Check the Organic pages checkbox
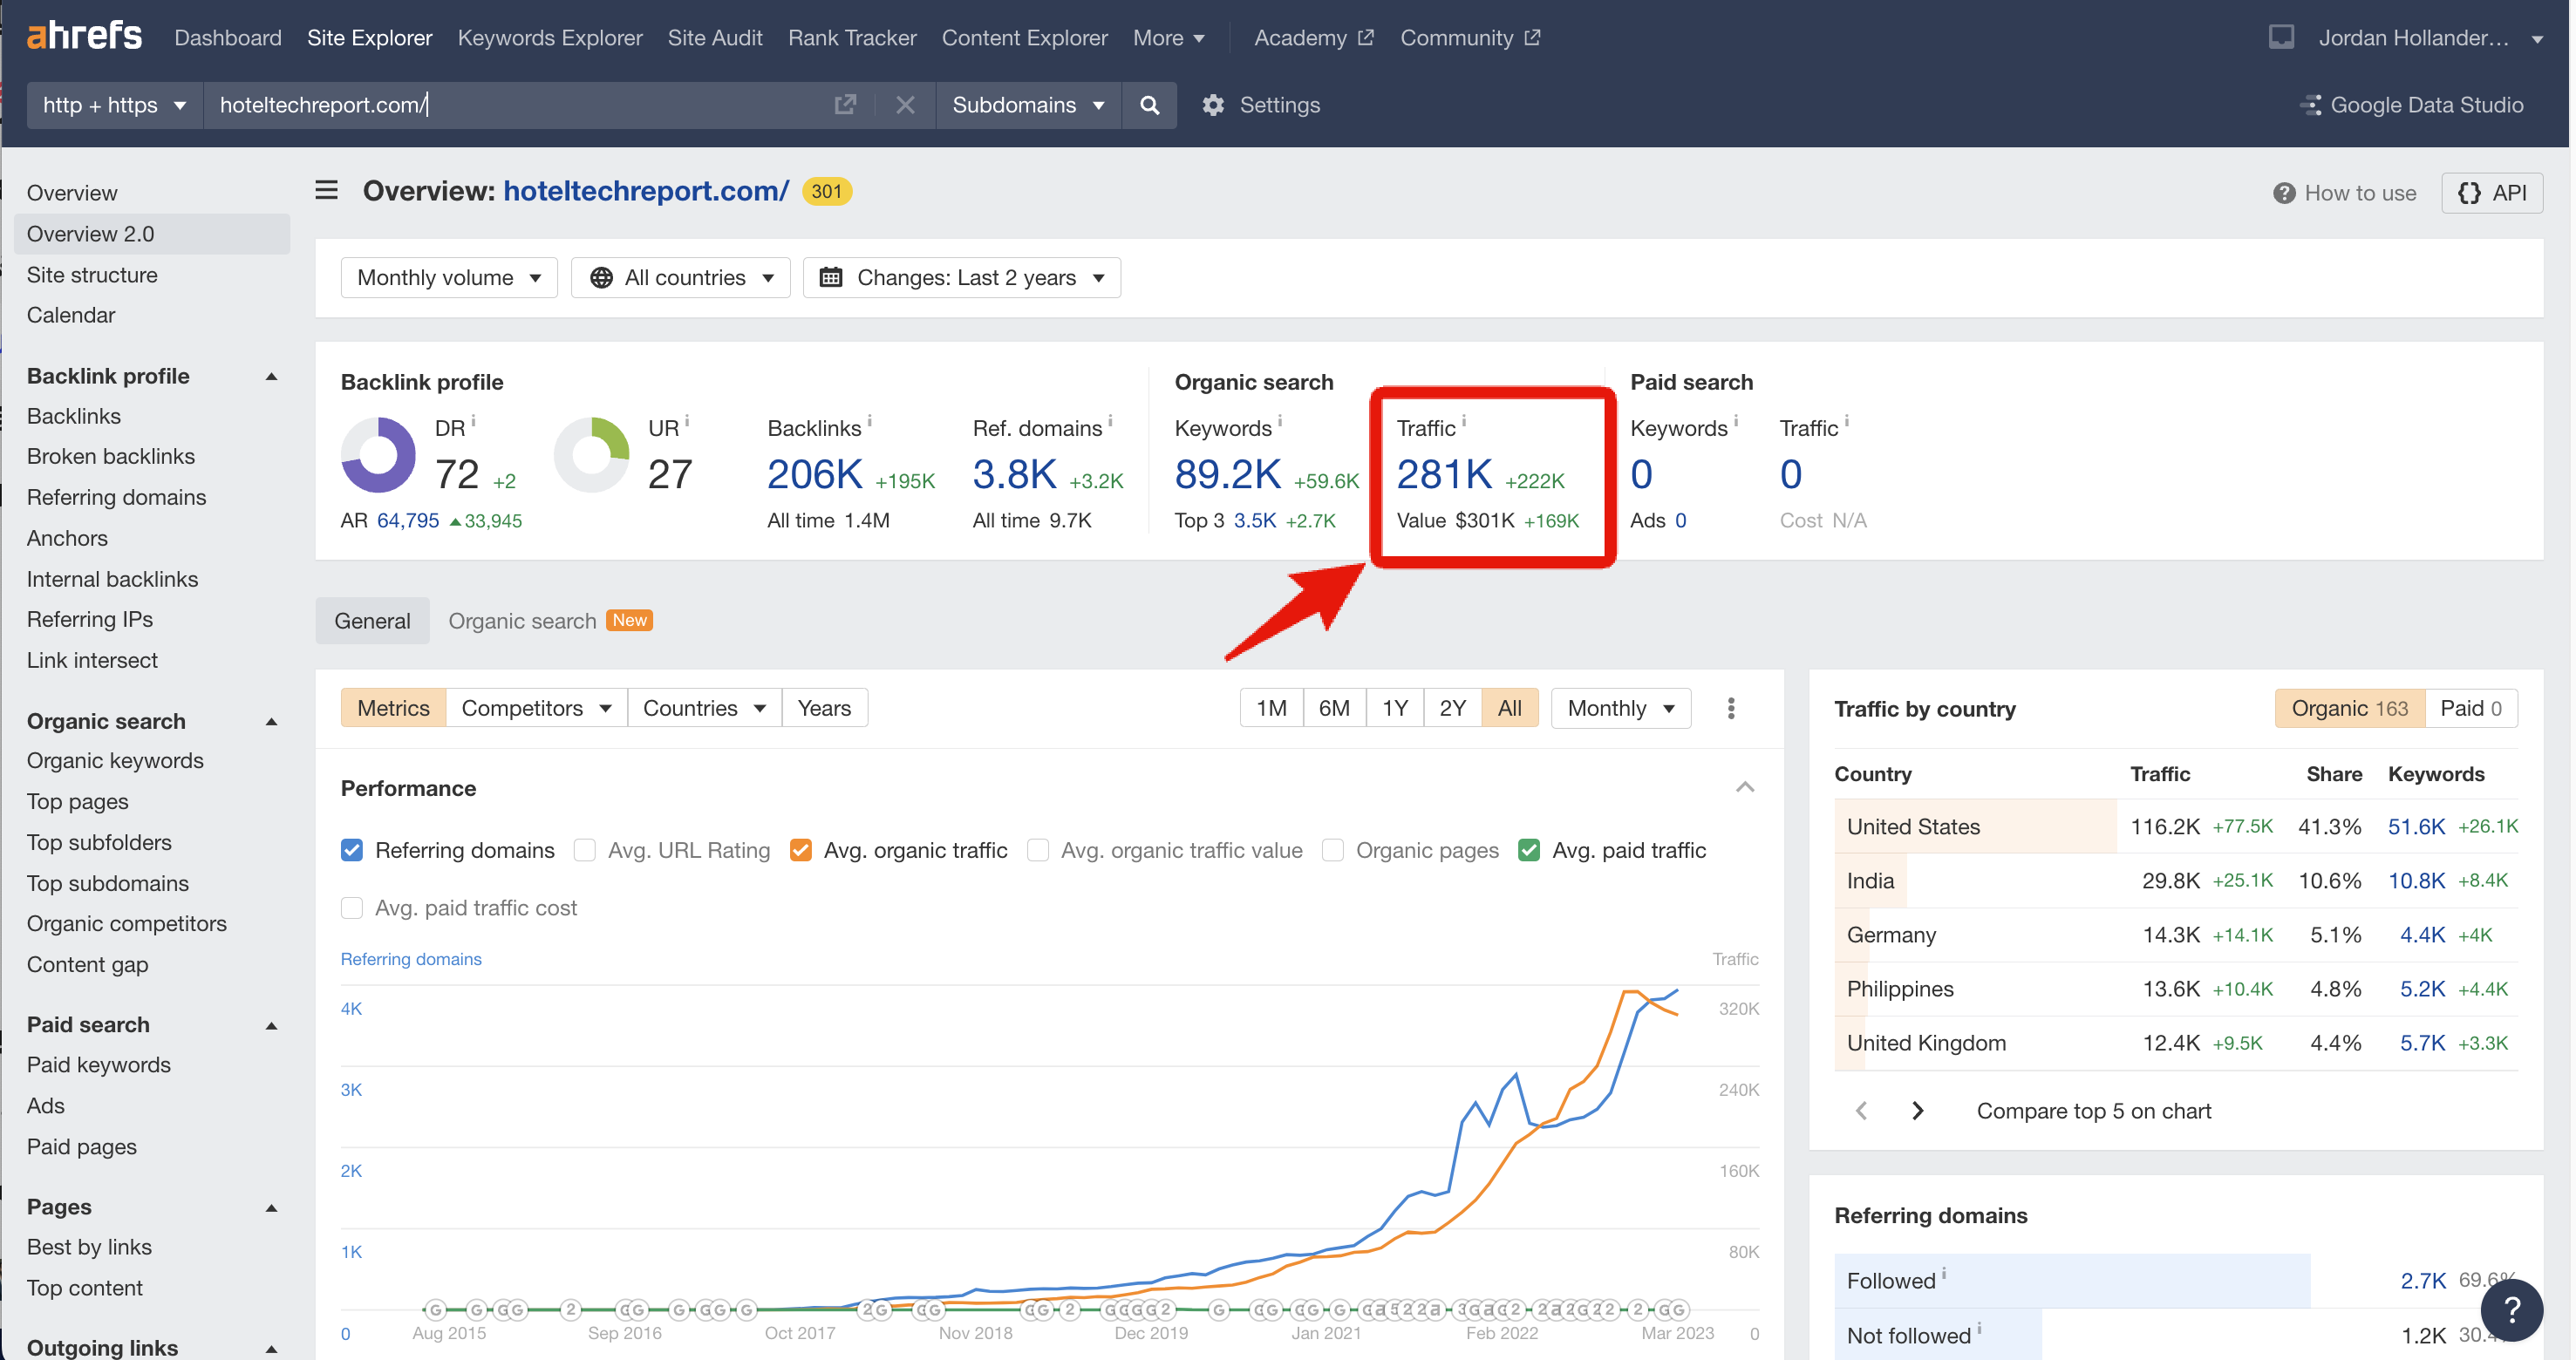The height and width of the screenshot is (1360, 2576). click(x=1333, y=850)
